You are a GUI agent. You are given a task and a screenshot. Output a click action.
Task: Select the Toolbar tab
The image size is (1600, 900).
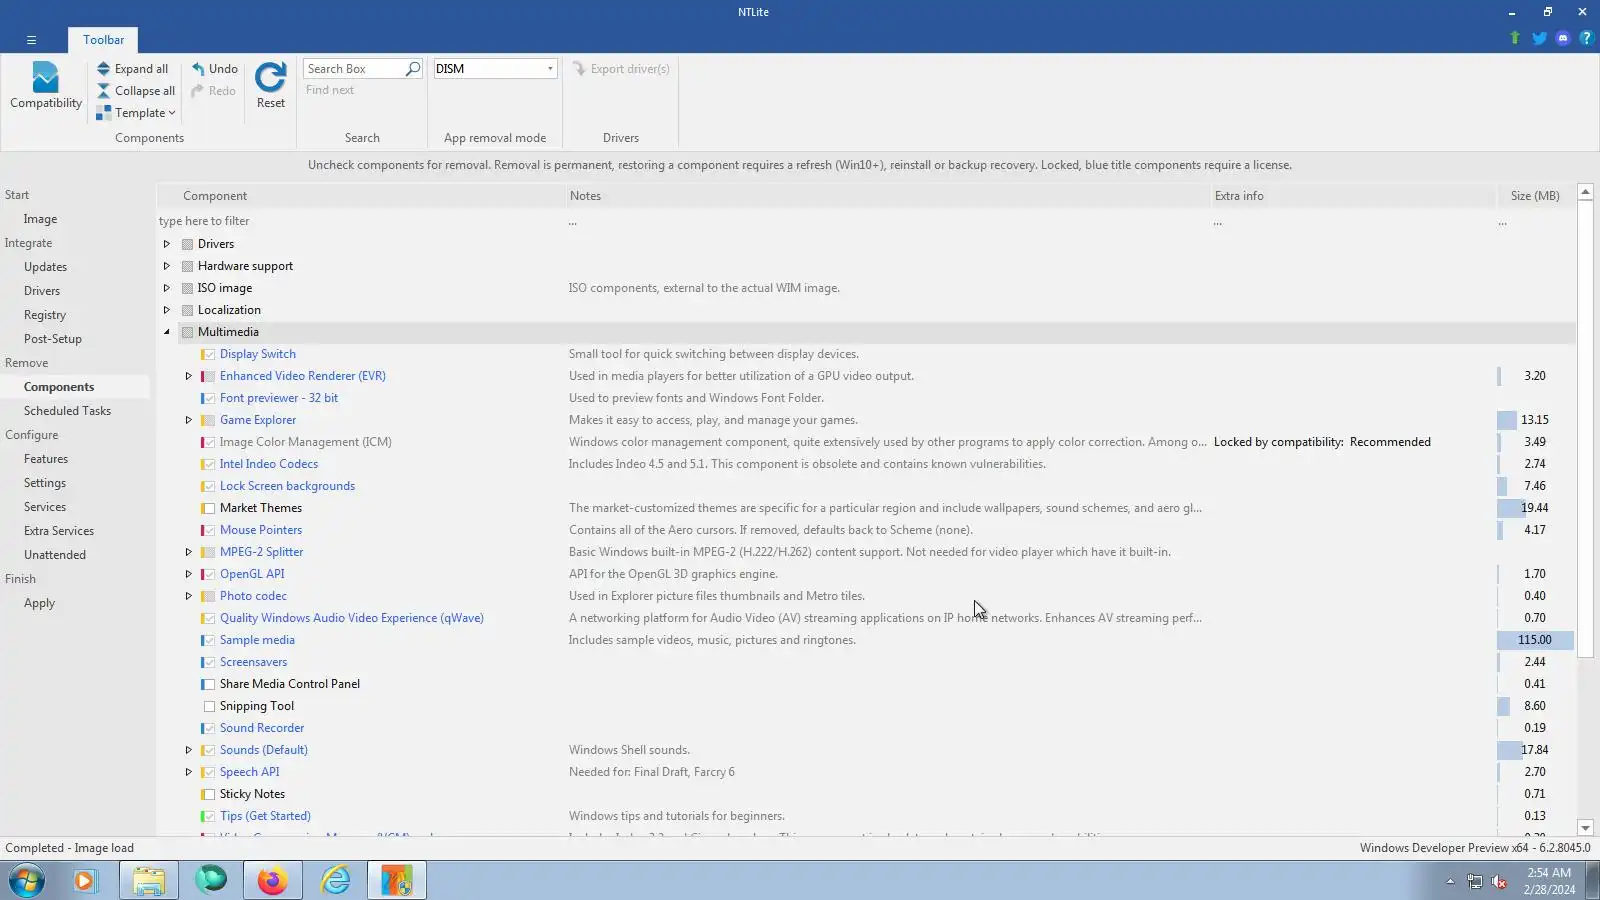[x=104, y=40]
